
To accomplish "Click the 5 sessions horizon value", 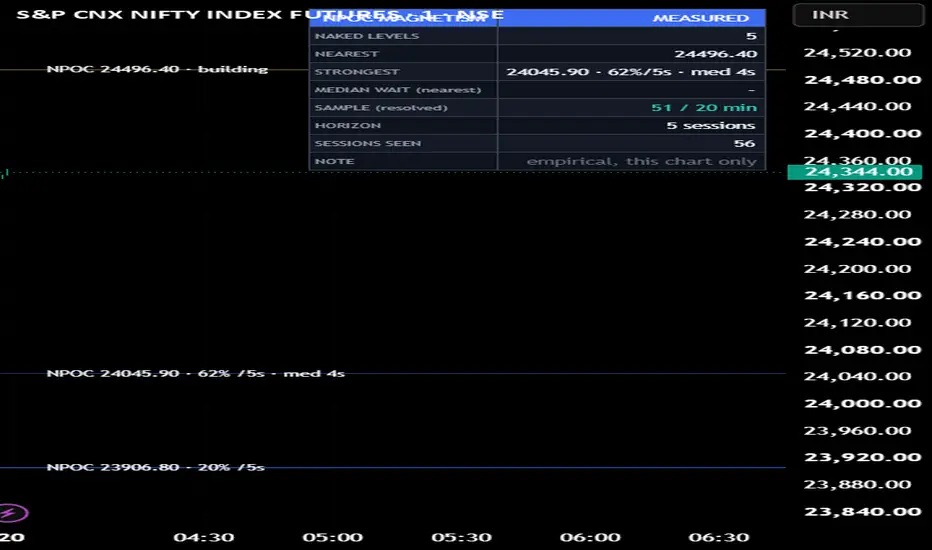I will (x=711, y=125).
